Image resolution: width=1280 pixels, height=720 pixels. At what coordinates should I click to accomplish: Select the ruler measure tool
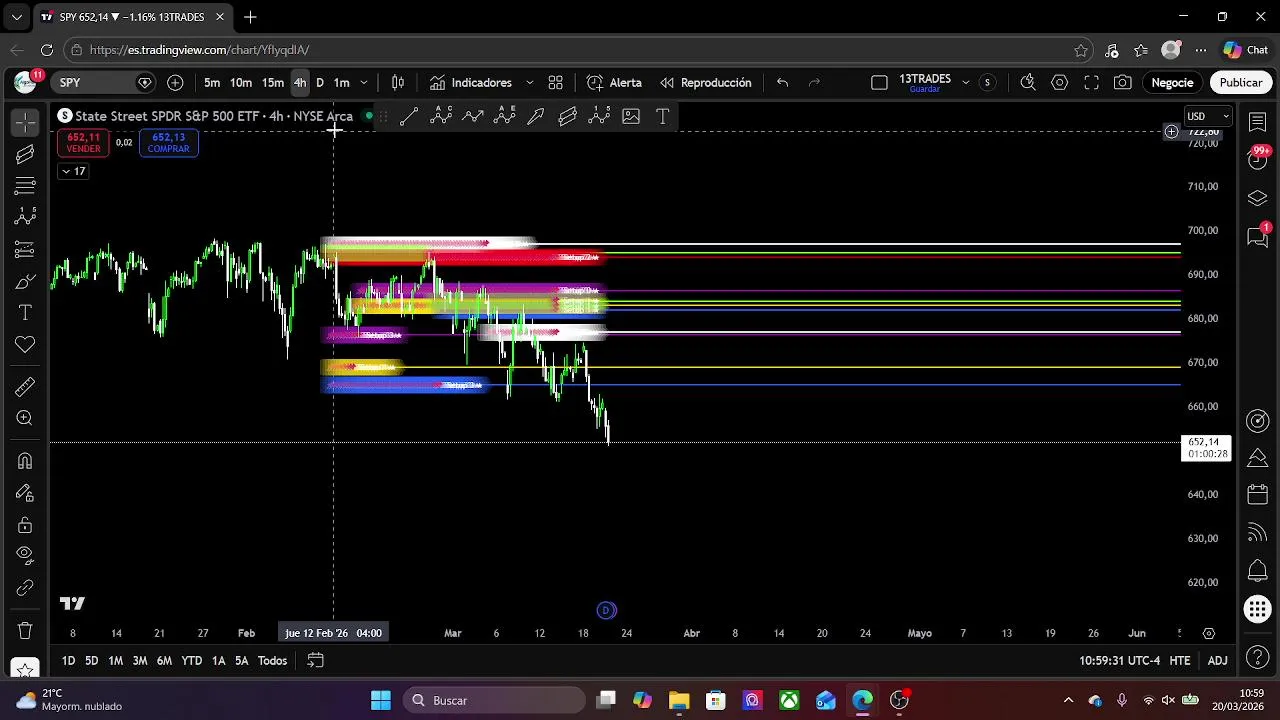25,387
